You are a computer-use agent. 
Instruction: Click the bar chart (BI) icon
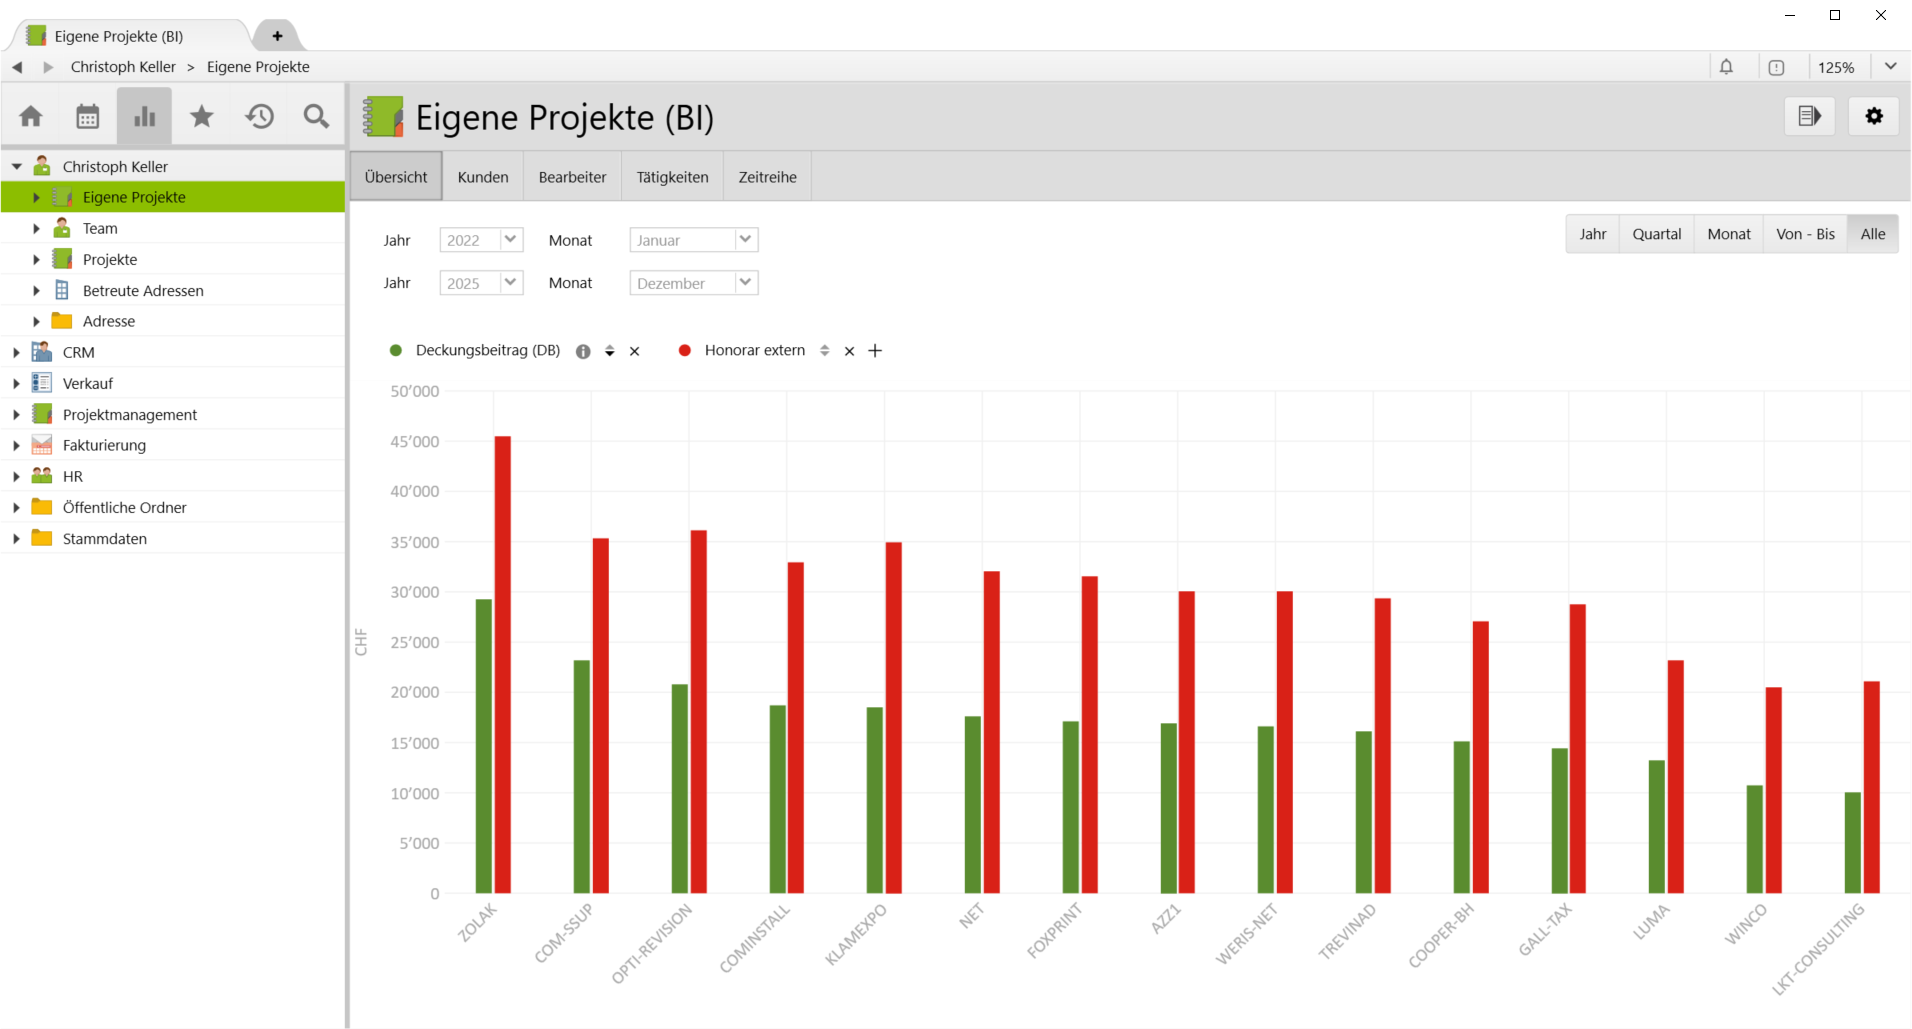point(144,116)
